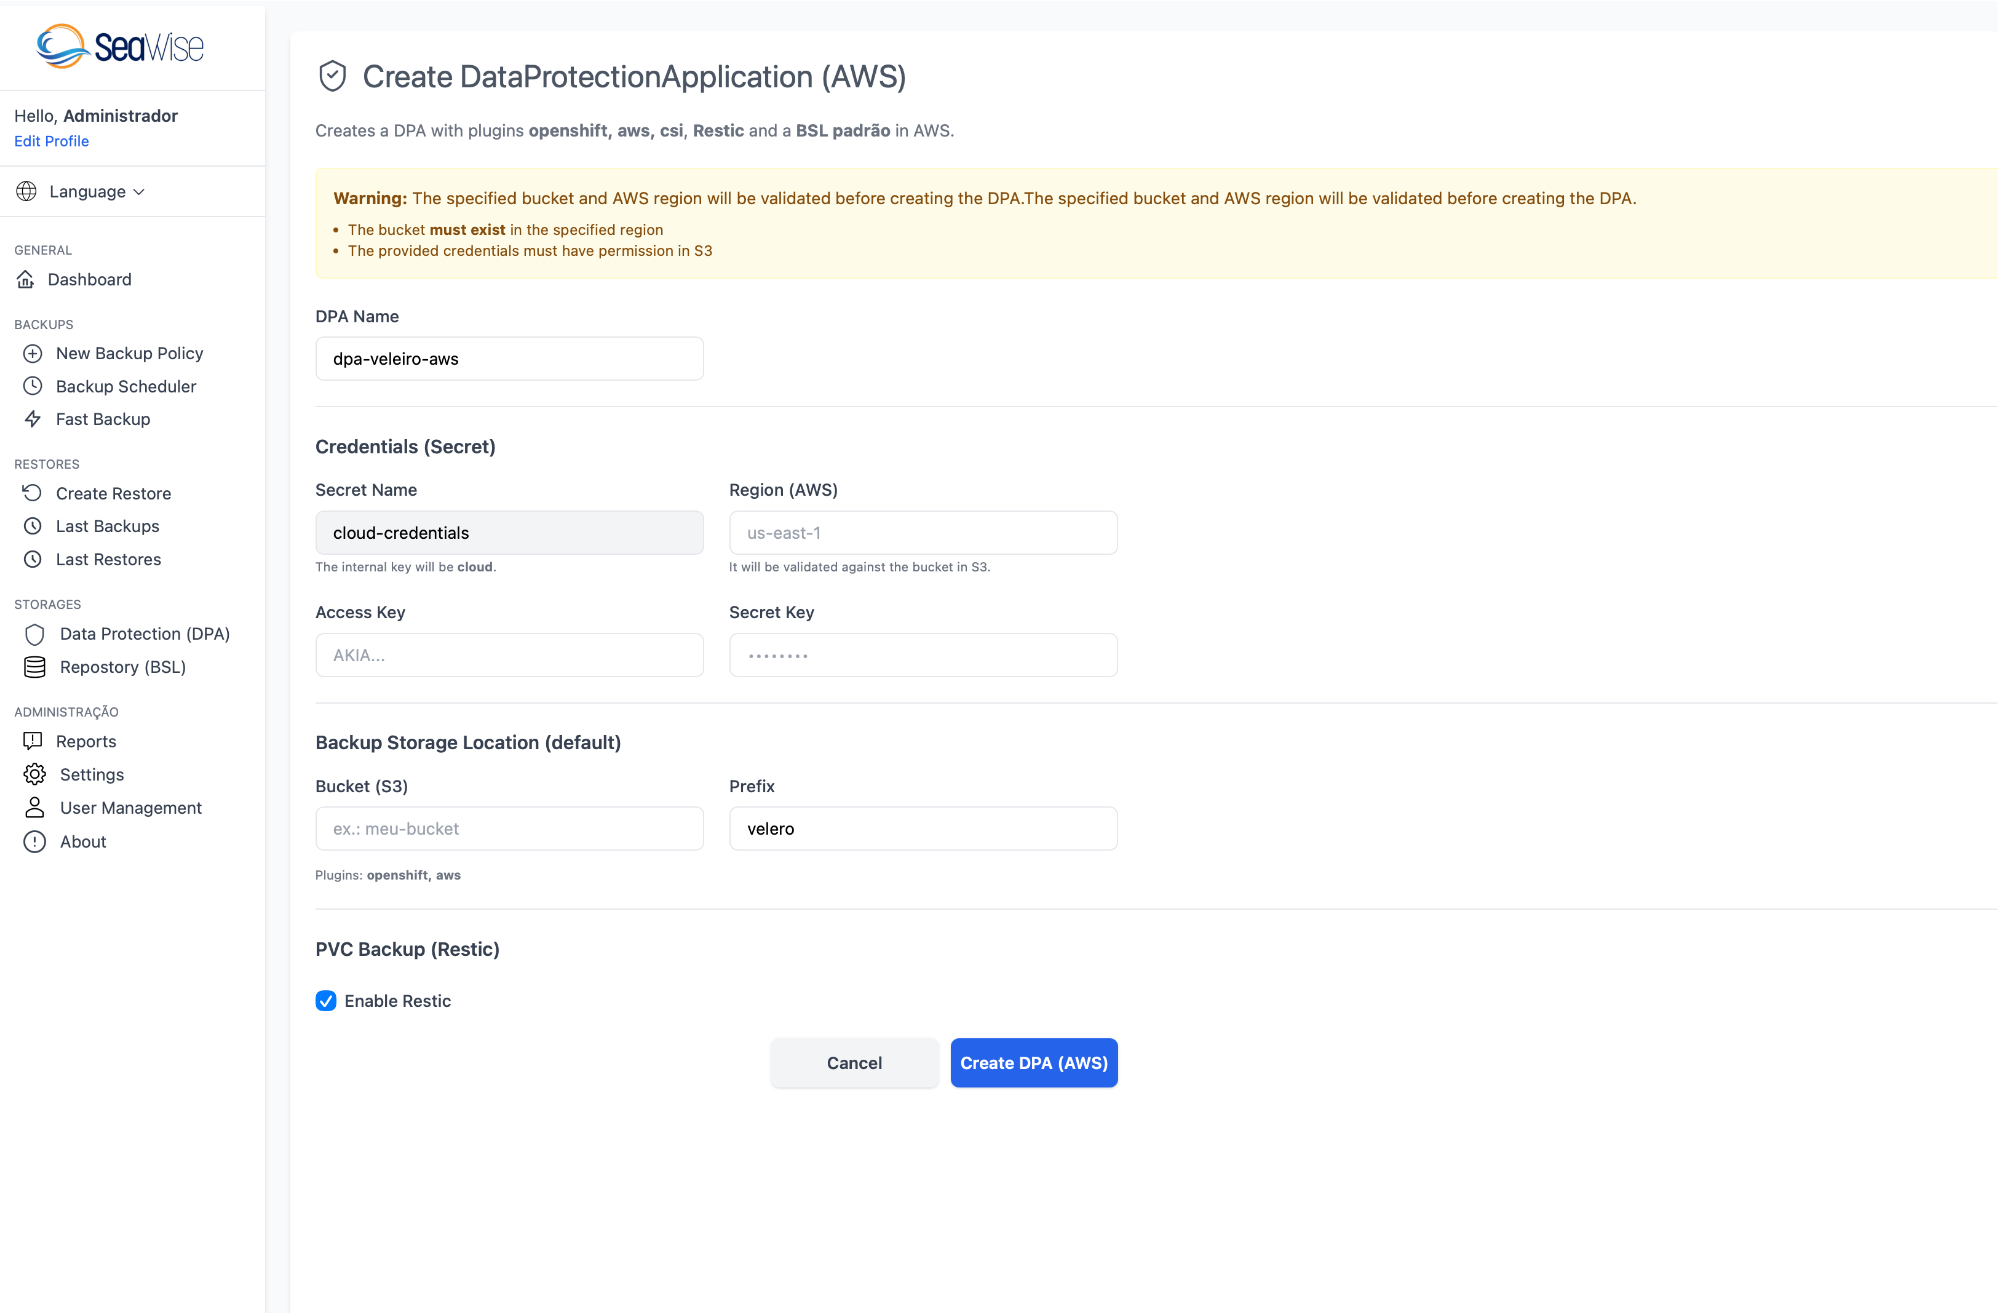Open the Data Protection (DPA) shield icon
Image resolution: width=2000 pixels, height=1313 pixels.
tap(35, 634)
